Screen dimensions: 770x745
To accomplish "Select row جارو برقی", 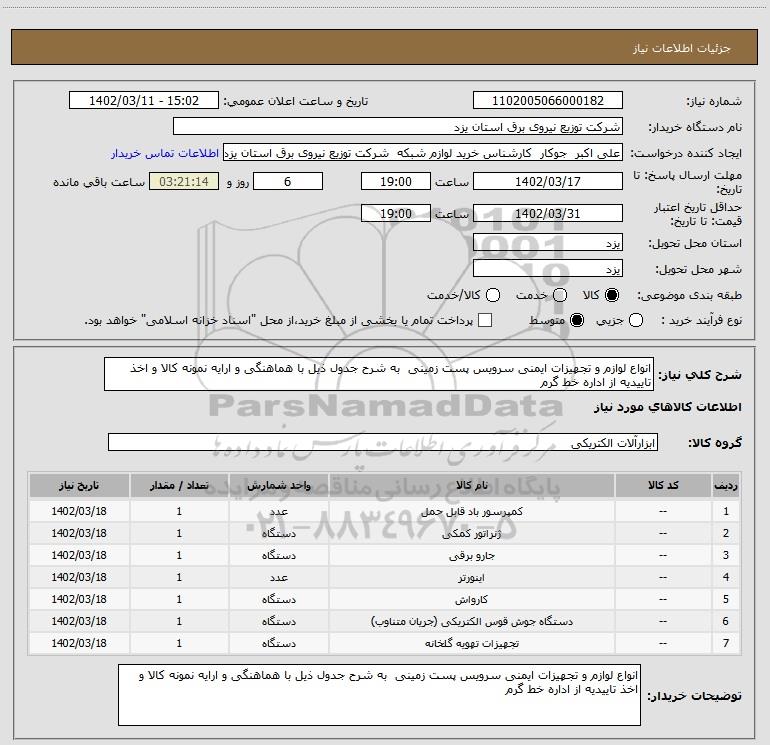I will coord(384,555).
